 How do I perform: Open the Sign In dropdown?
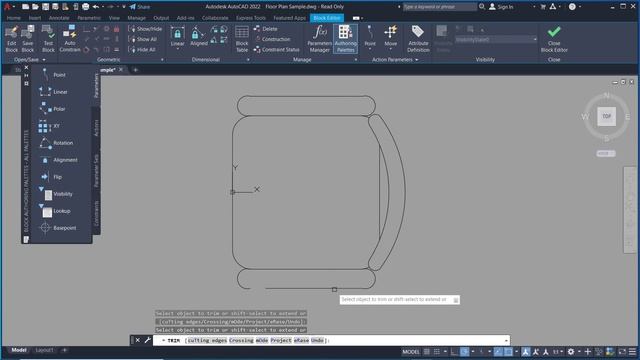tap(534, 7)
